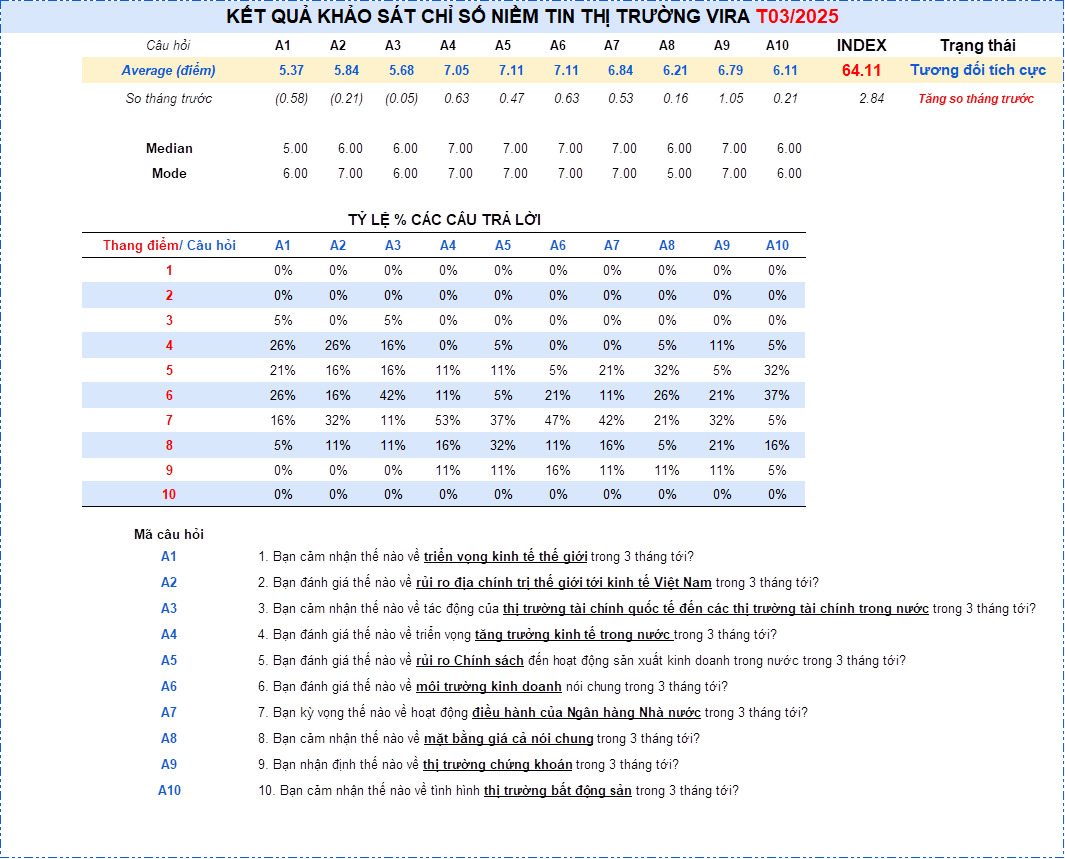Screen dimensions: 1065x859
Task: Click the 42% cell in row 6
Action: tap(393, 396)
